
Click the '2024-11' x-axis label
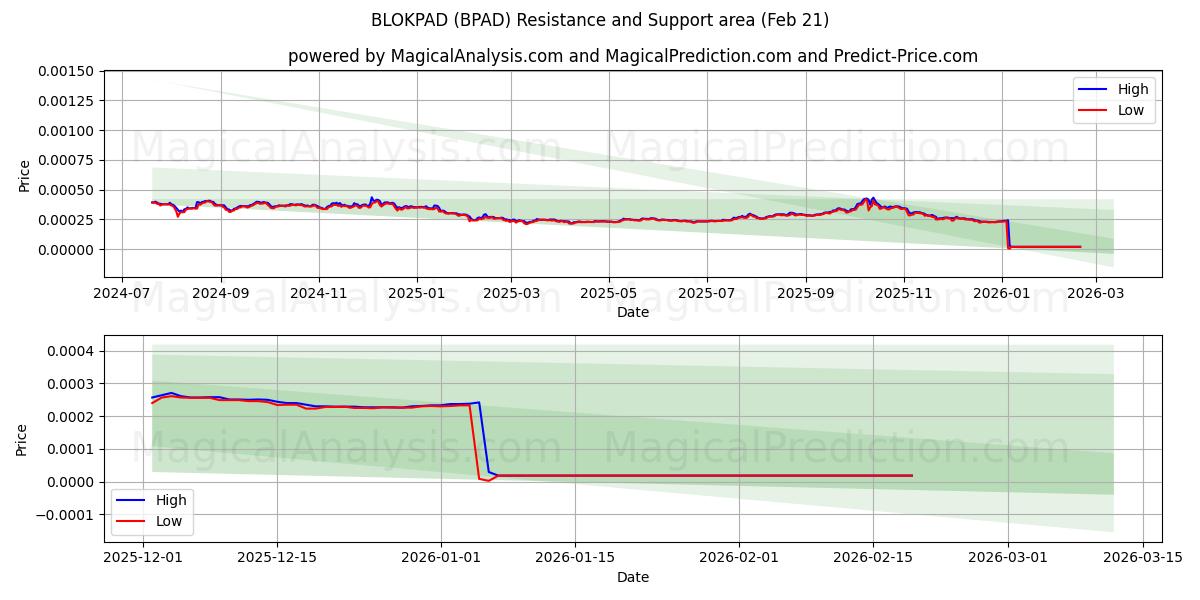pyautogui.click(x=319, y=294)
